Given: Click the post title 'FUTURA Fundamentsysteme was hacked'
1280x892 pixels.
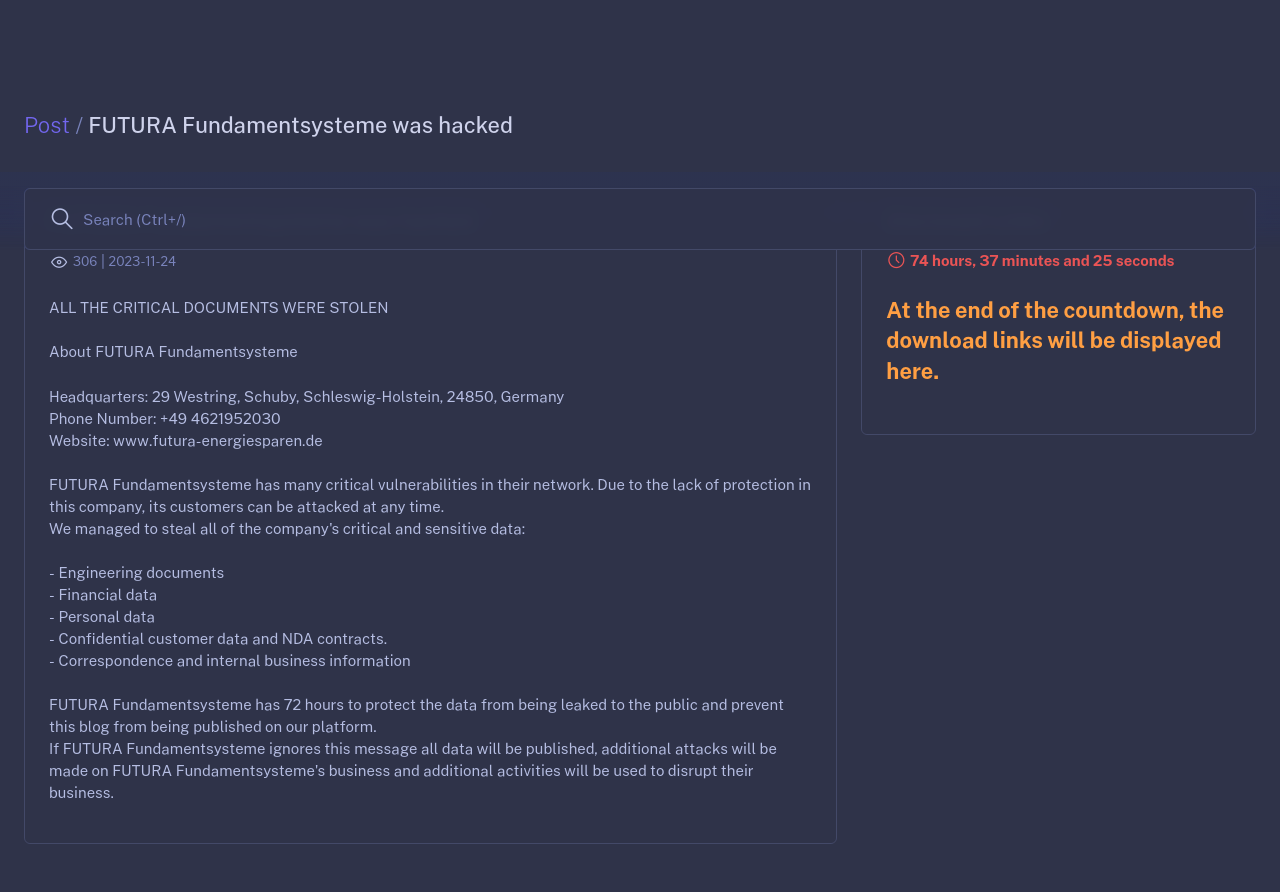Looking at the screenshot, I should pos(300,125).
